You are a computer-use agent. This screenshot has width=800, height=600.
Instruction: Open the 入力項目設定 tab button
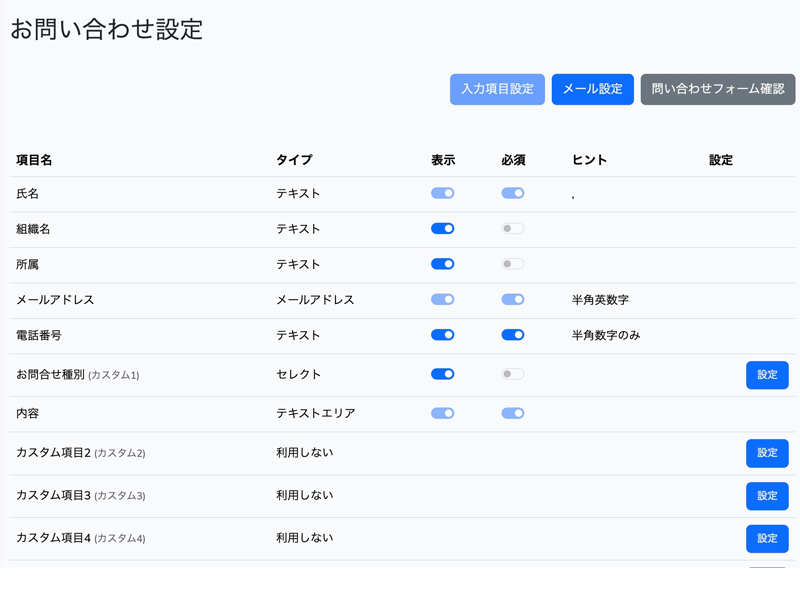pyautogui.click(x=497, y=89)
